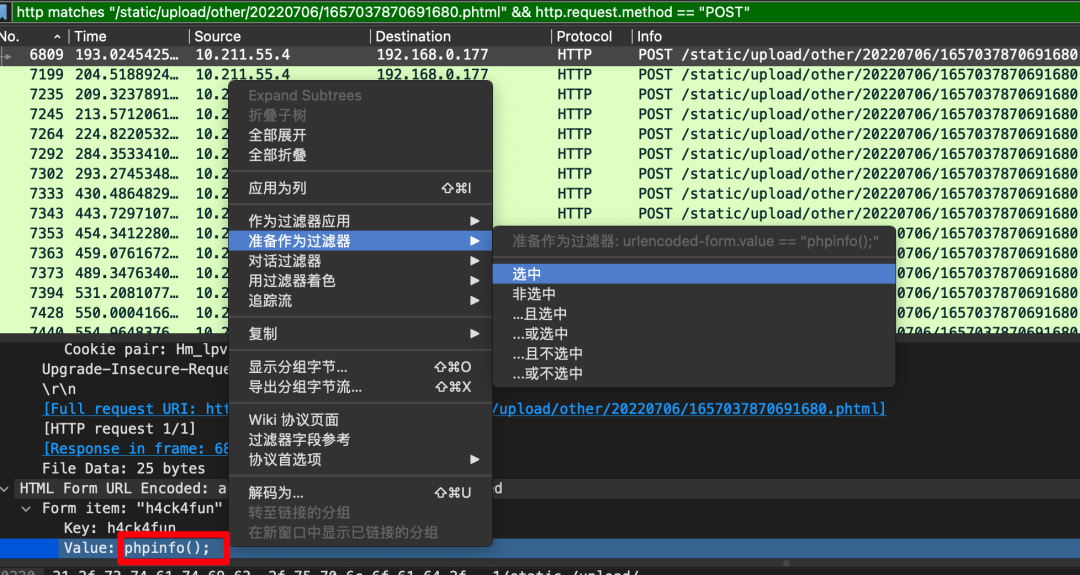Open 用过滤器着色 submenu

coord(361,281)
